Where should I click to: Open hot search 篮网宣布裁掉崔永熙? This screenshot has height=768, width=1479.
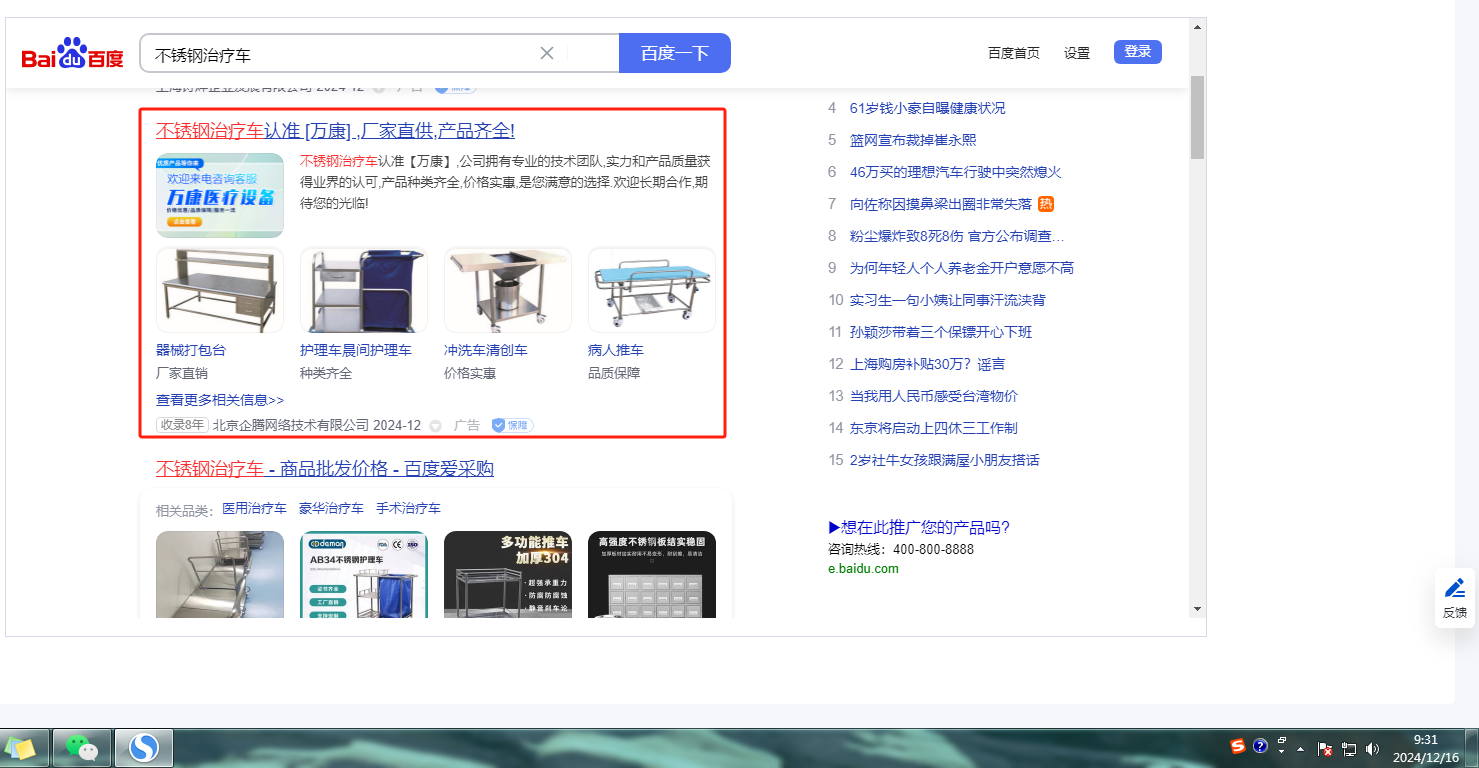click(913, 140)
